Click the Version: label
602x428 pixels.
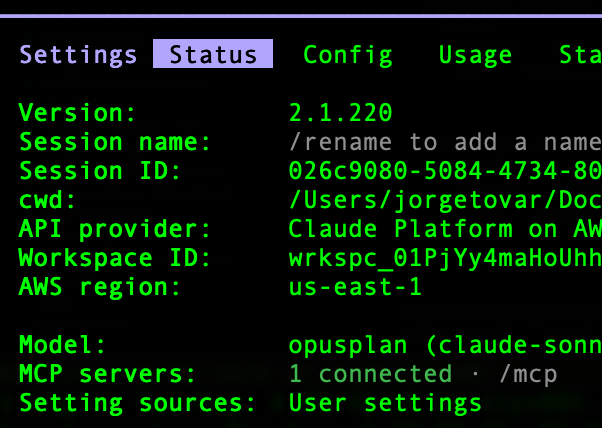click(x=77, y=113)
